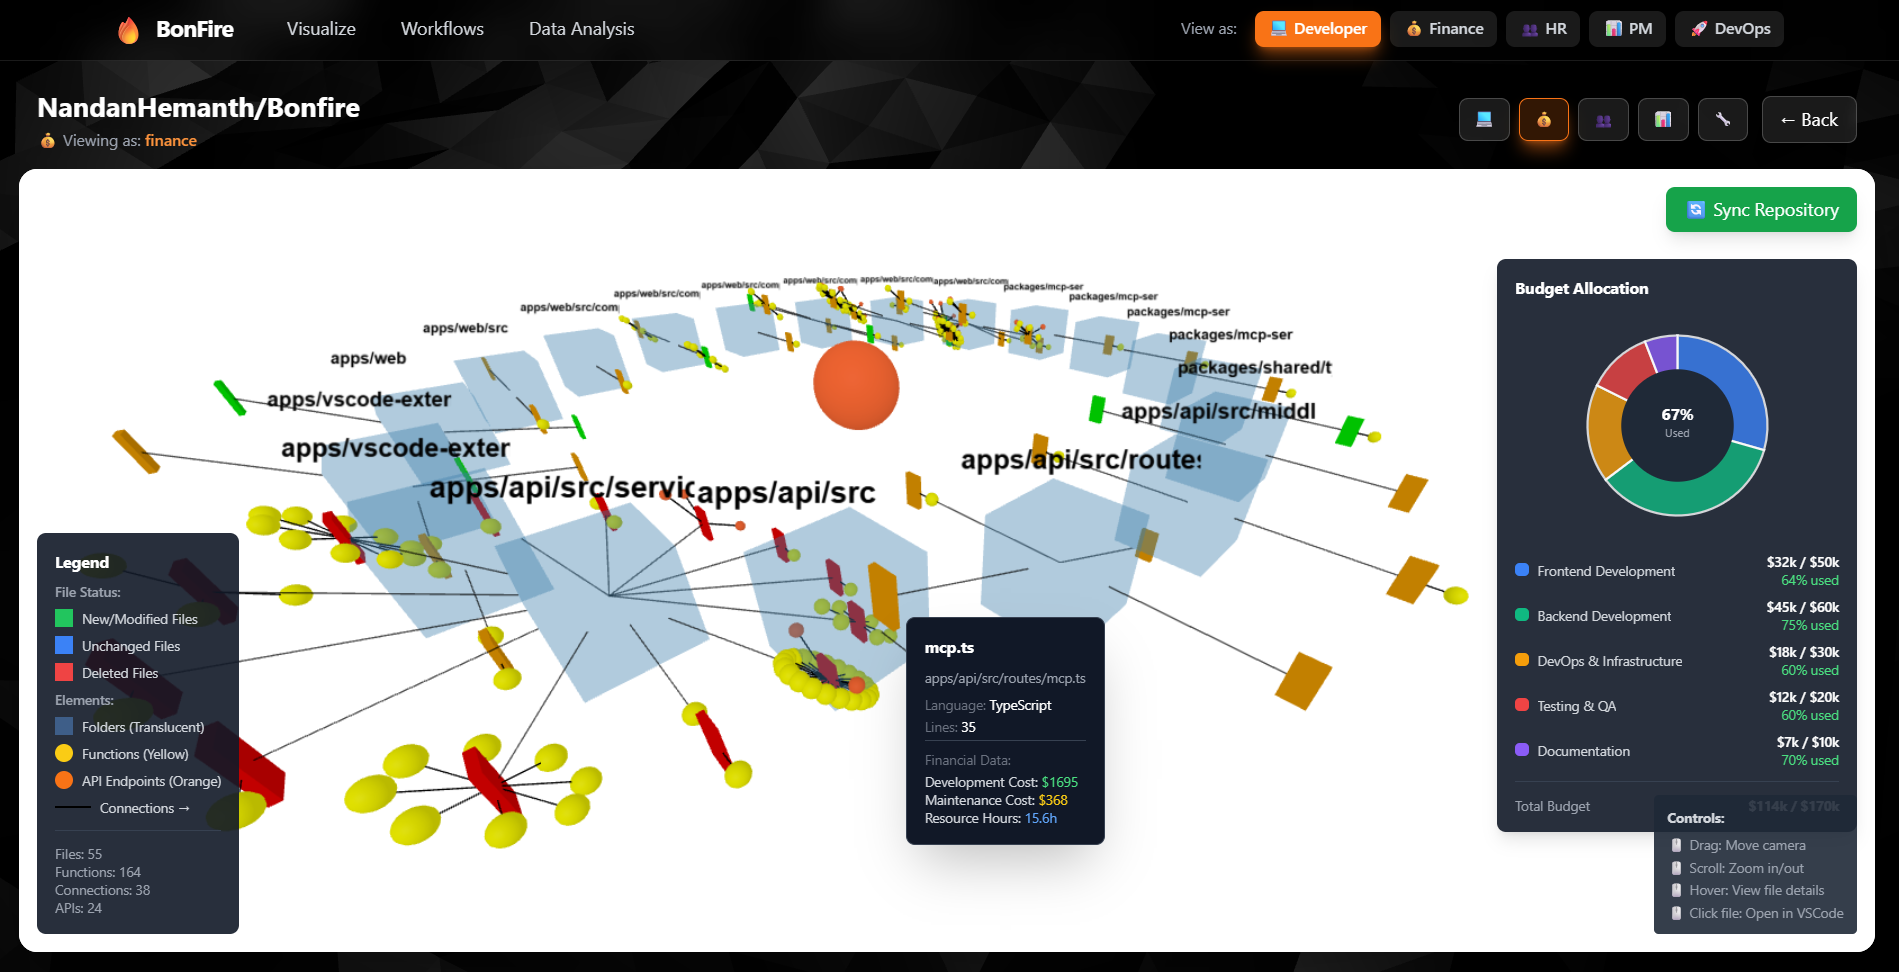Screen dimensions: 1899x972
Task: Click the yellow Functions legend circle
Action: (x=64, y=754)
